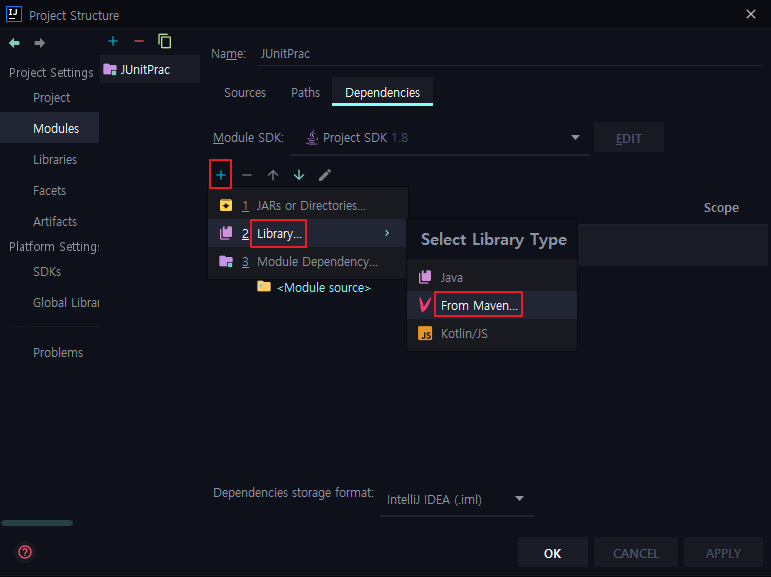Click the OK button
This screenshot has height=577, width=771.
click(x=553, y=553)
